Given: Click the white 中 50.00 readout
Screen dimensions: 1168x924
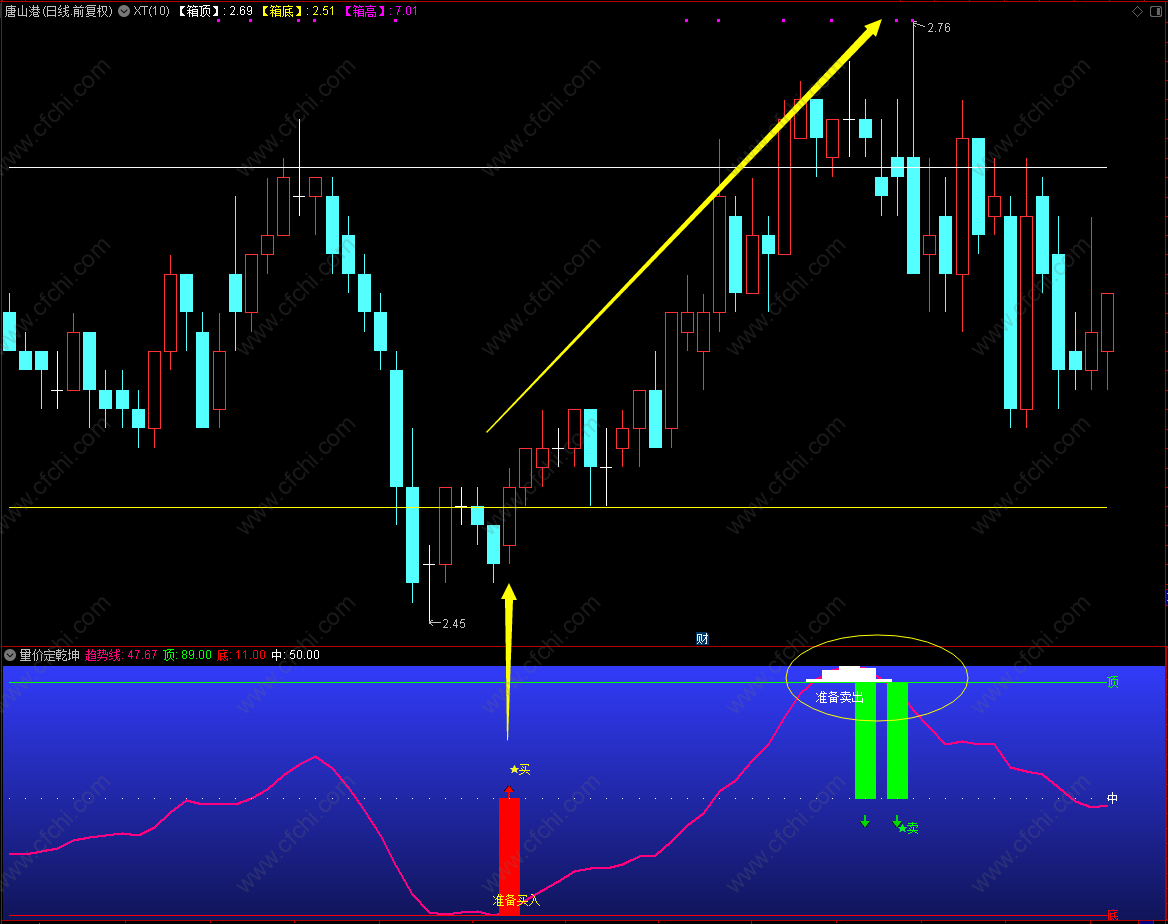Looking at the screenshot, I should click(296, 655).
